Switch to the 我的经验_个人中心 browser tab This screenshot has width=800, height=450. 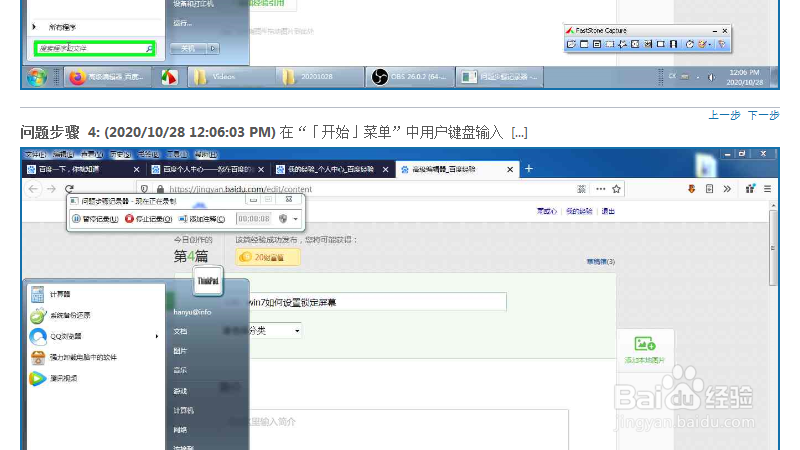(x=332, y=169)
